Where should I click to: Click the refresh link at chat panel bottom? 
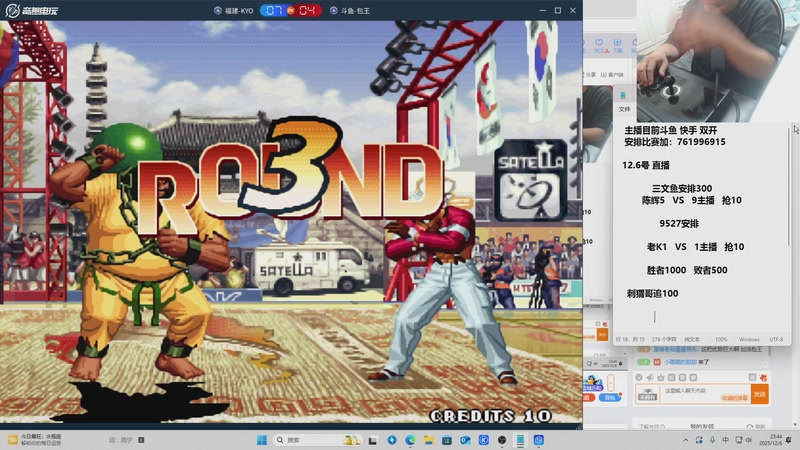click(756, 426)
